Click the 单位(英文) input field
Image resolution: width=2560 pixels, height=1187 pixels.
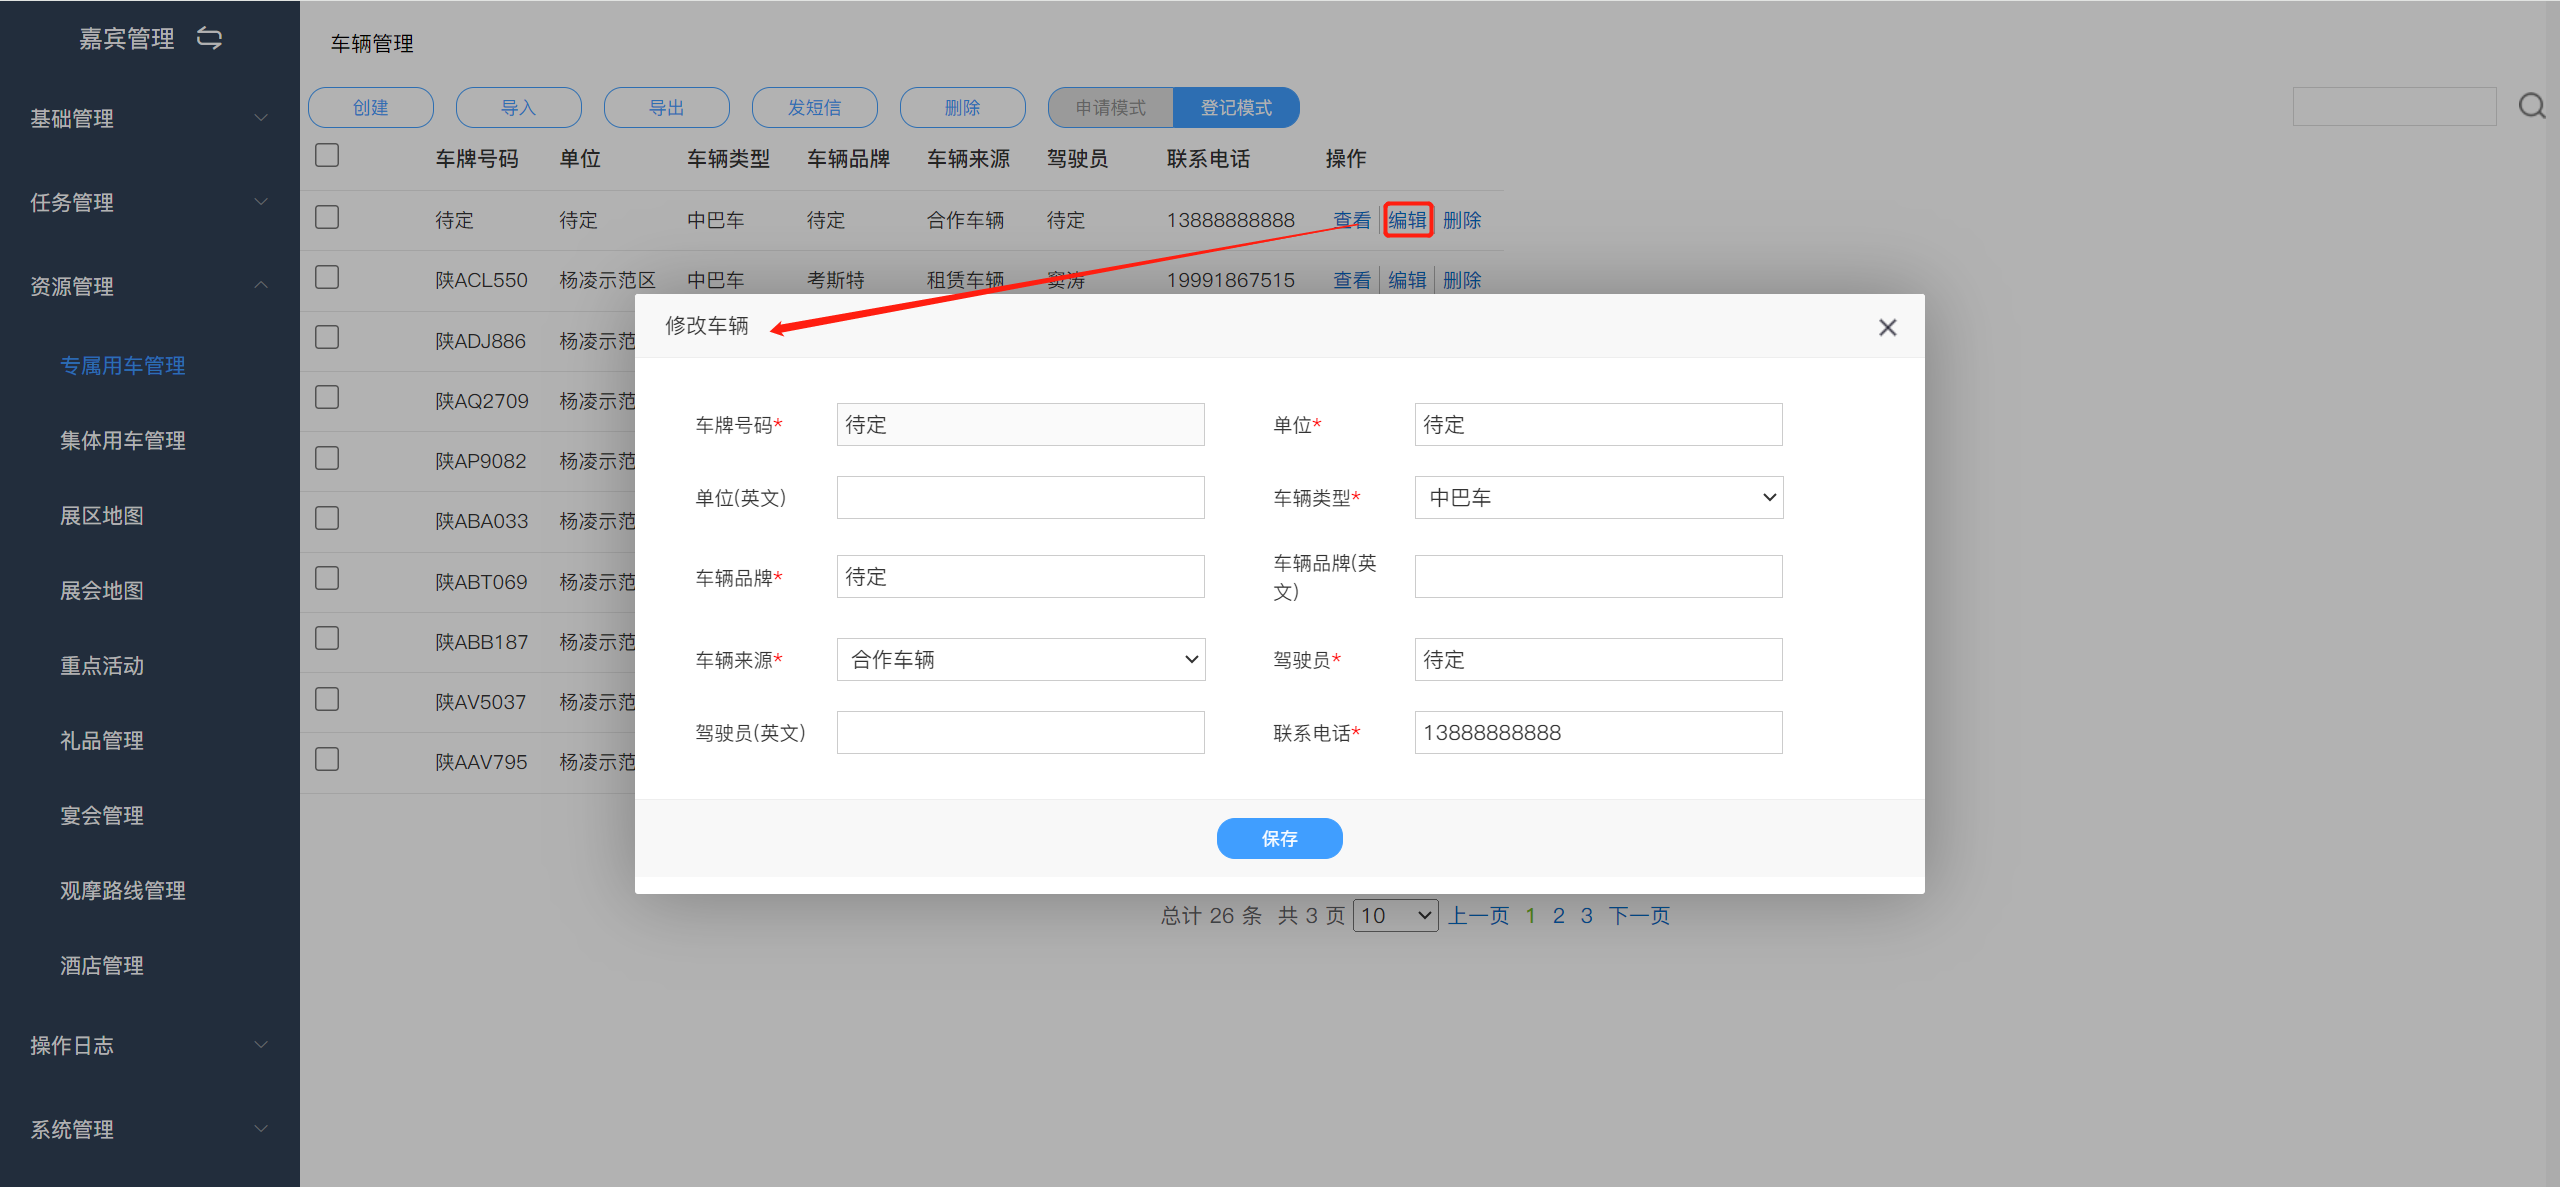(x=1020, y=497)
